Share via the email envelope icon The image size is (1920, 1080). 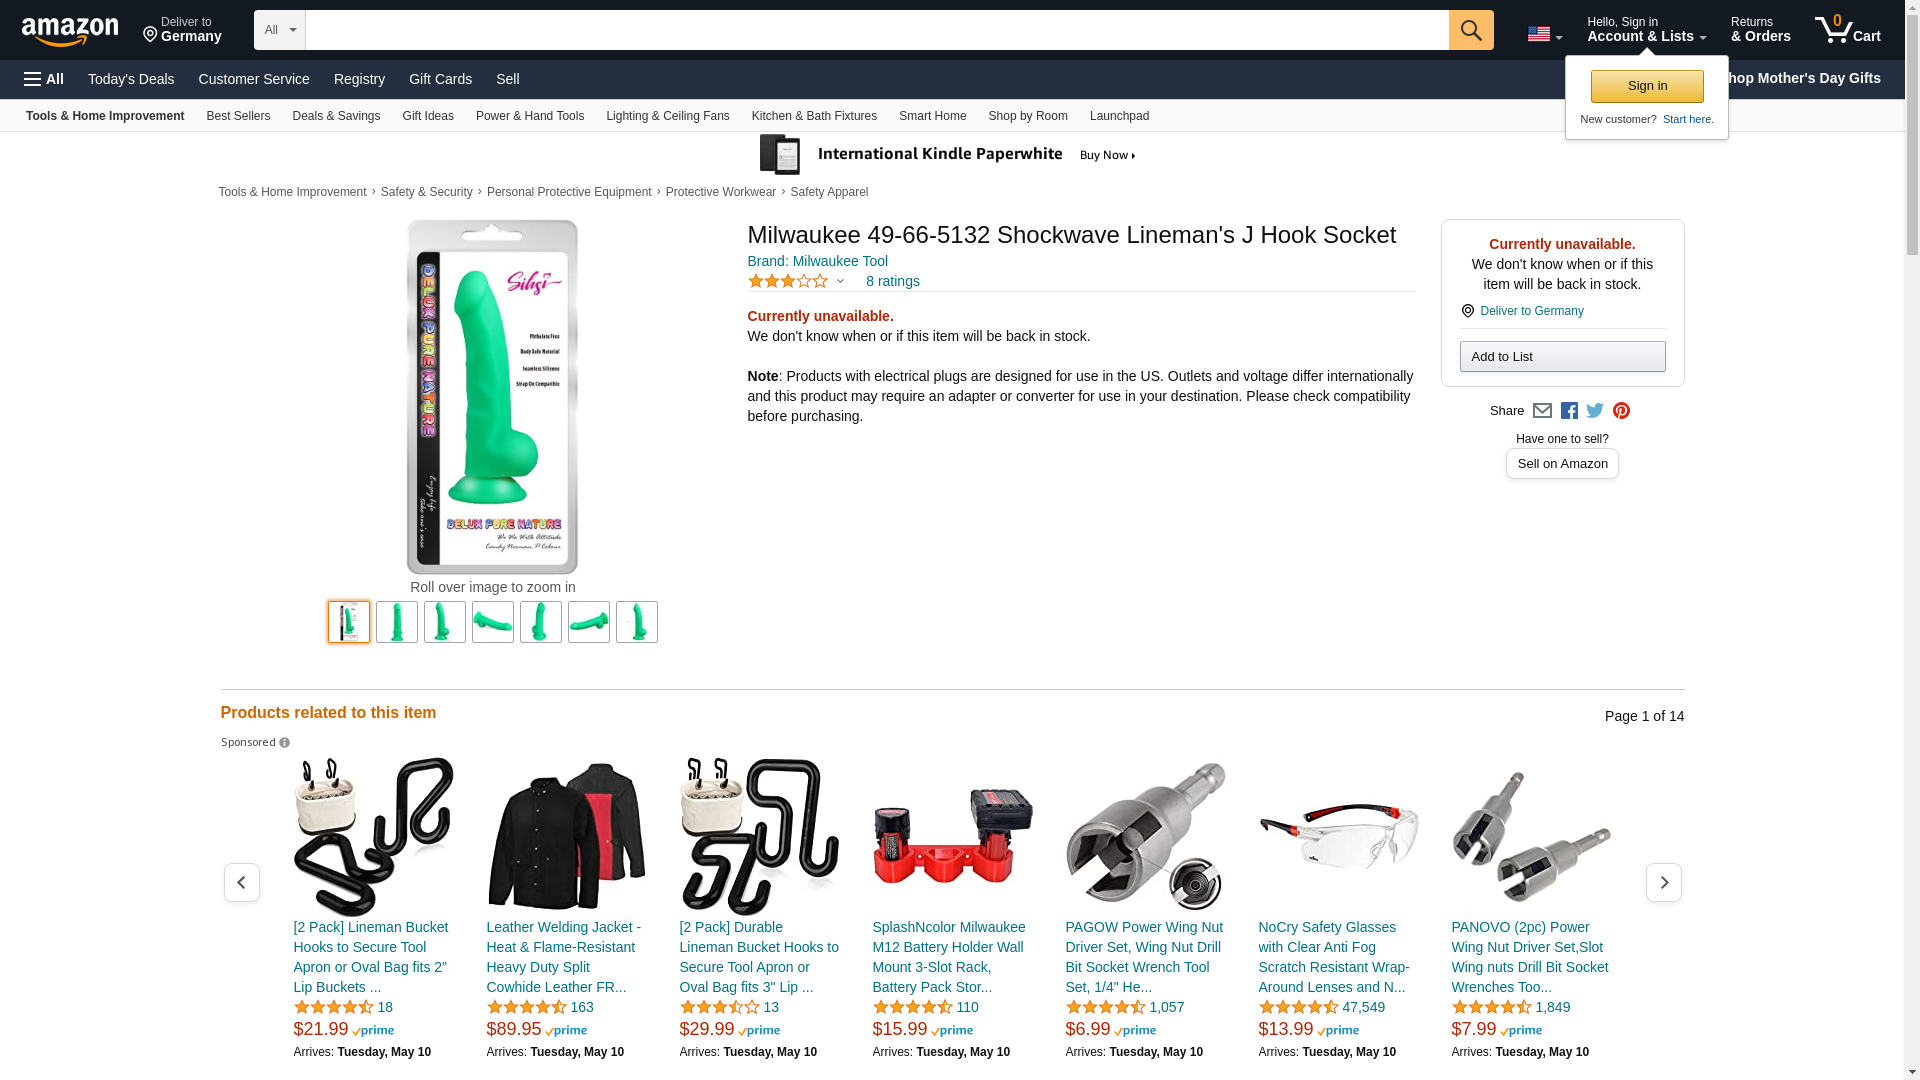[1542, 411]
